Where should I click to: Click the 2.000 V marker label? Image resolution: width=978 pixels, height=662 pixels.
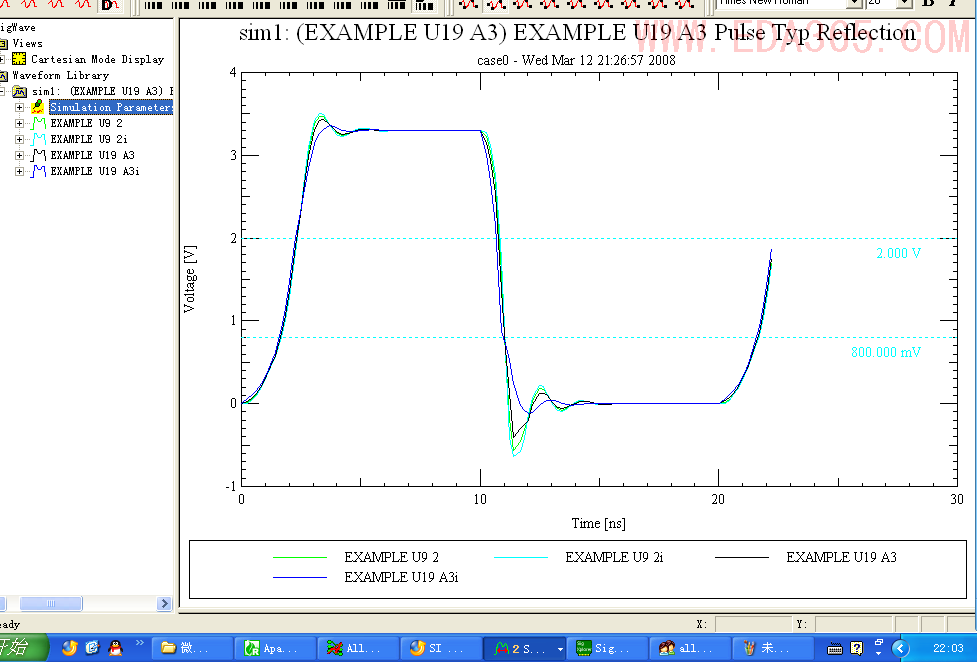click(898, 253)
